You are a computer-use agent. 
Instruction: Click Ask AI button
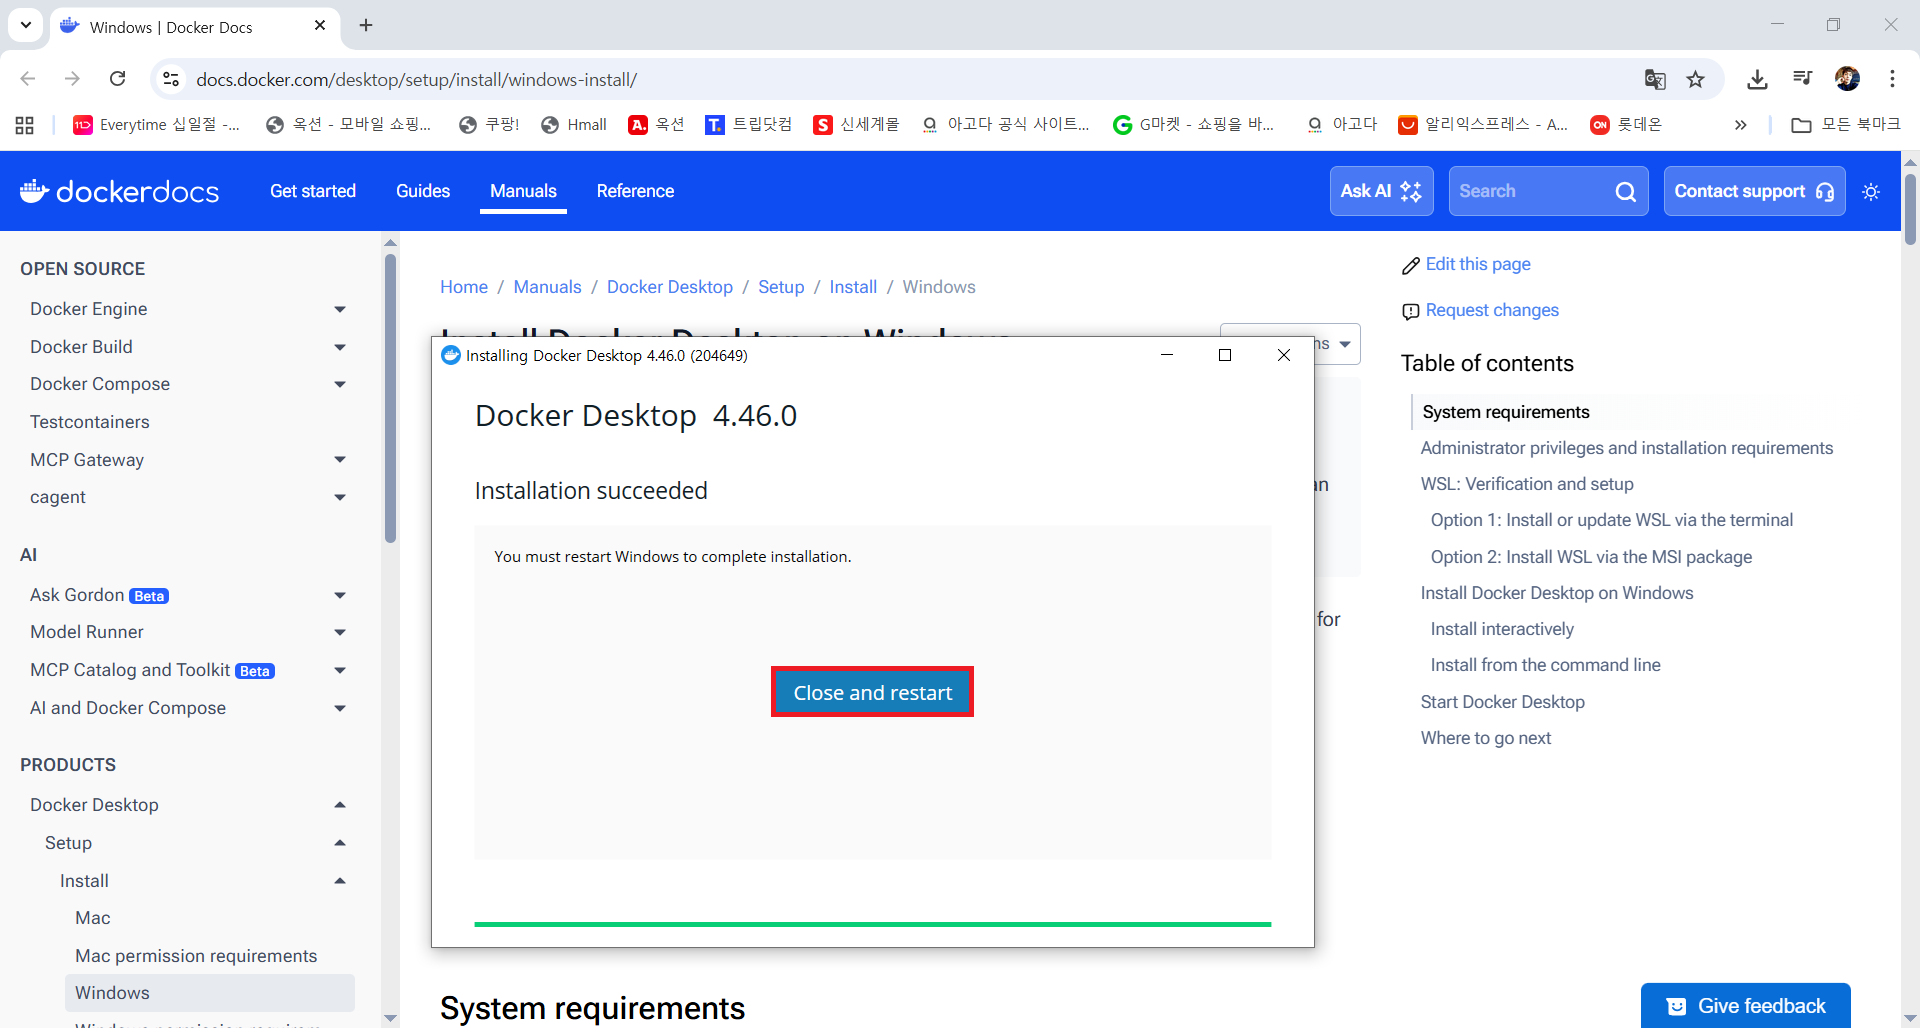tap(1382, 191)
